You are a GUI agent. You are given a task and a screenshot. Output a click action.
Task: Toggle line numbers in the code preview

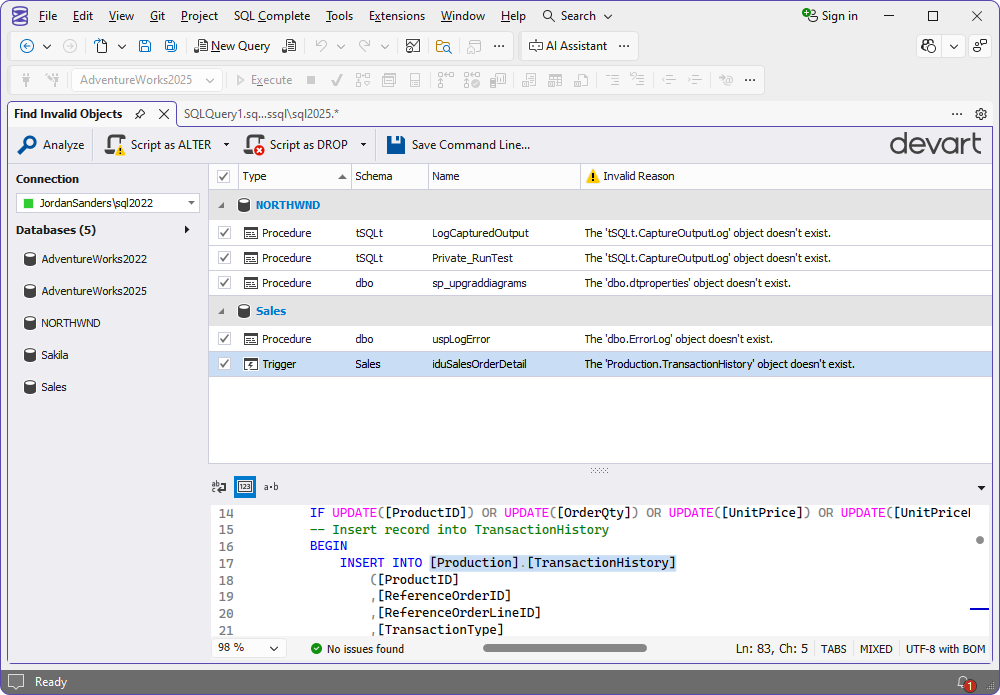click(245, 487)
